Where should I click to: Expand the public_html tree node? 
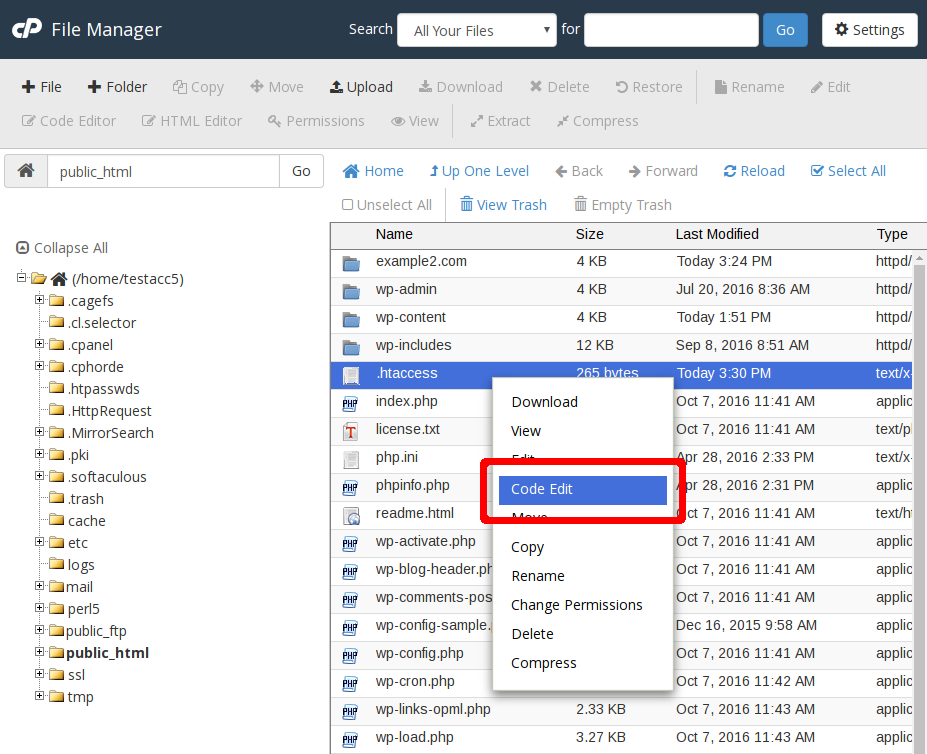[x=40, y=653]
